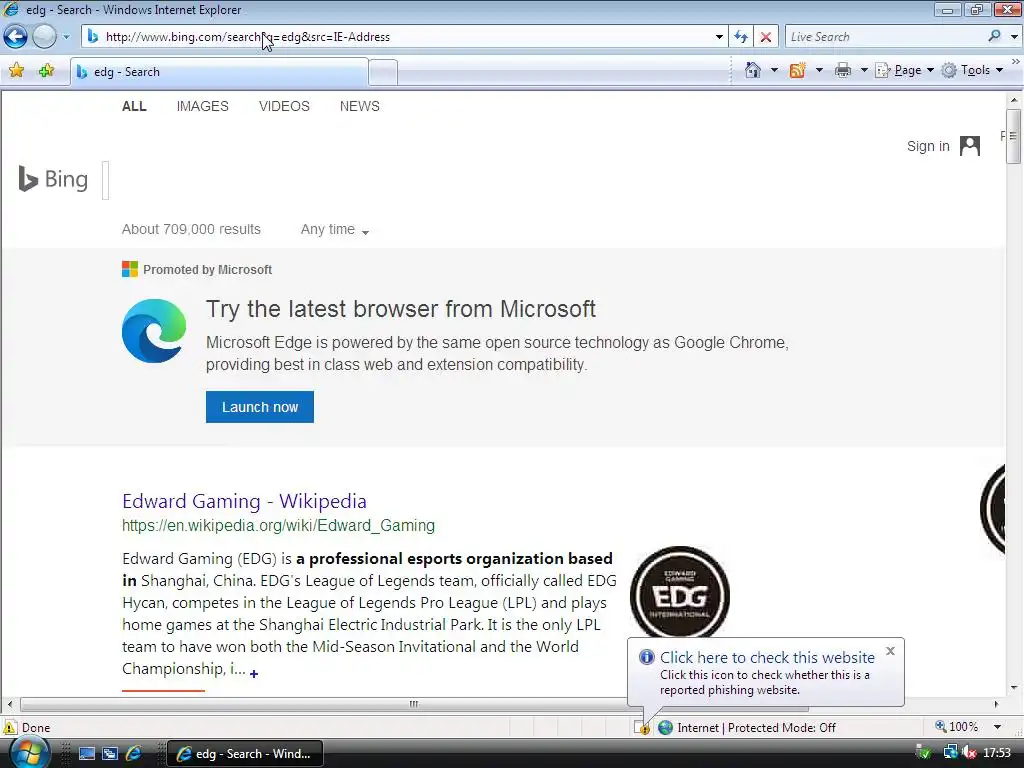Click the Sign in link

tap(928, 146)
